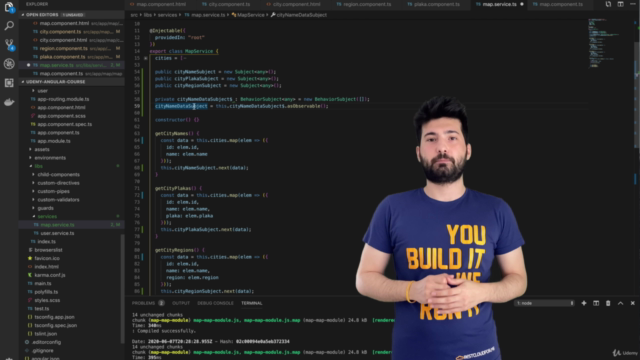Collapse the UDEMY-ANGULAR-COURSE section
Image resolution: width=640 pixels, height=360 pixels.
(23, 82)
